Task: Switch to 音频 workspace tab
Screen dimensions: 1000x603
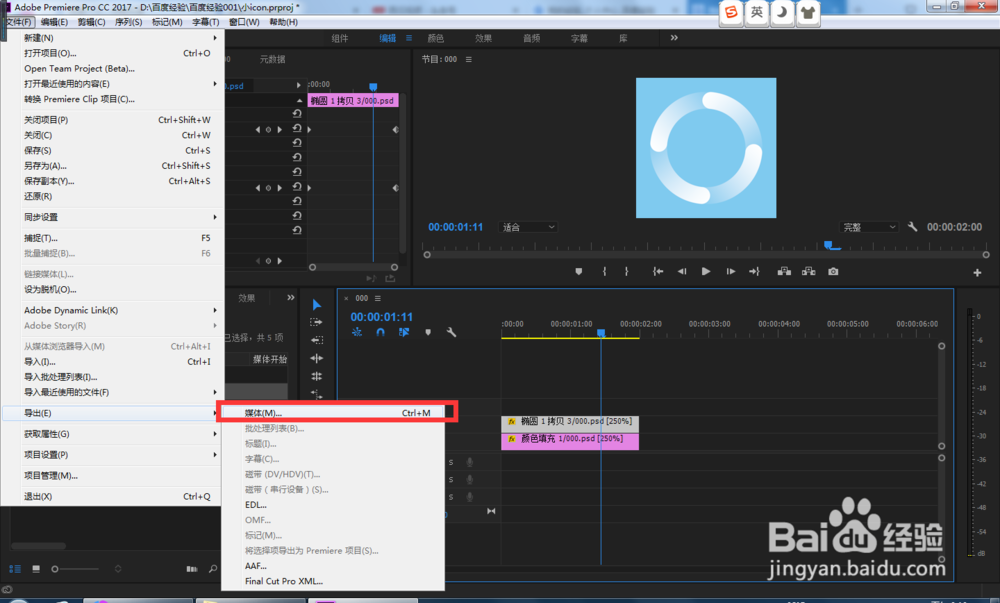Action: pyautogui.click(x=531, y=38)
